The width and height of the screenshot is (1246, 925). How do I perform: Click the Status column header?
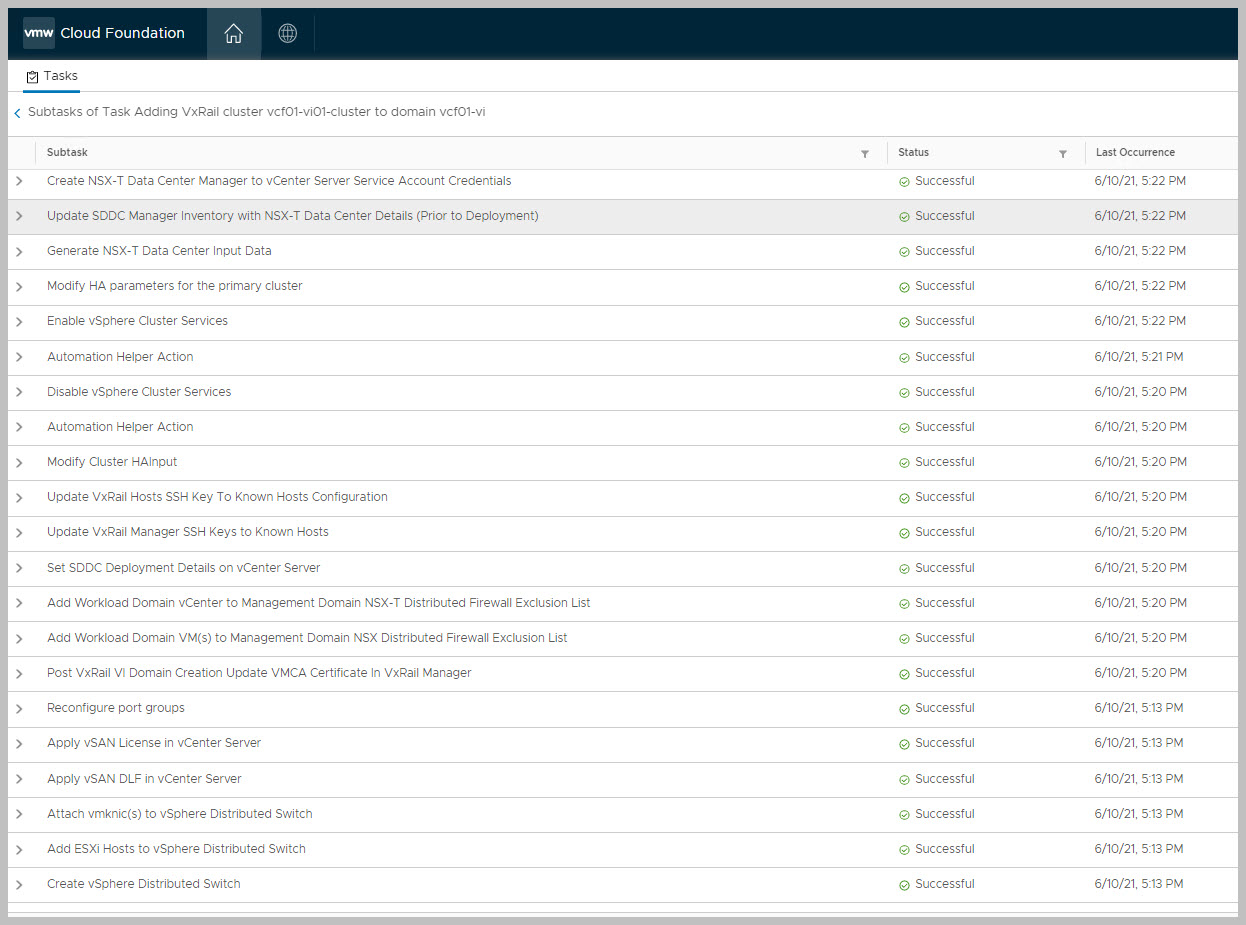pyautogui.click(x=913, y=153)
